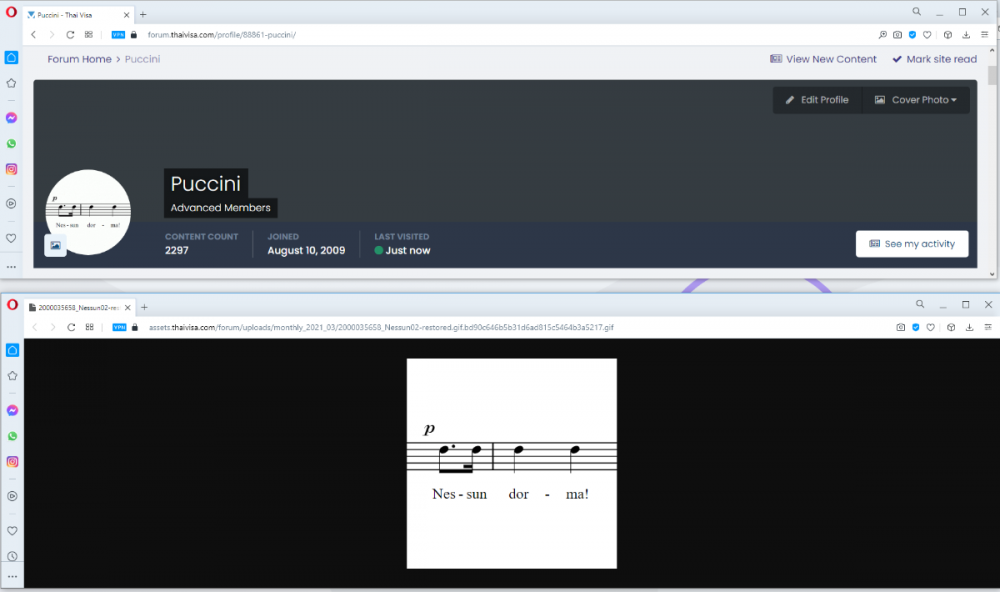Go to Forum Home breadcrumb

[79, 59]
